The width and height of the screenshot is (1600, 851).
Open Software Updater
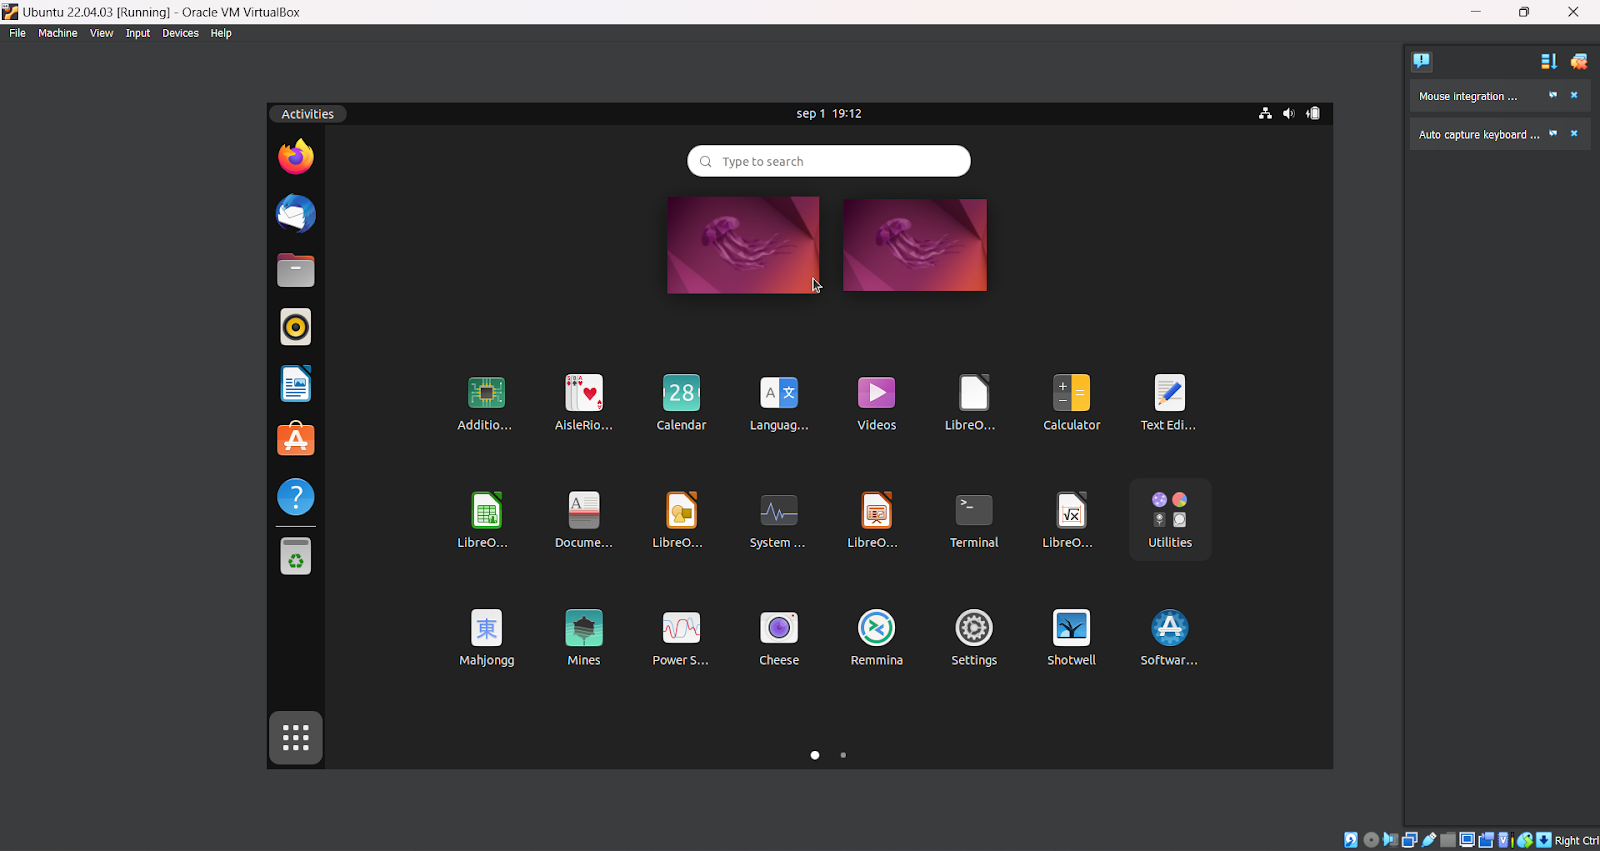(x=1169, y=637)
